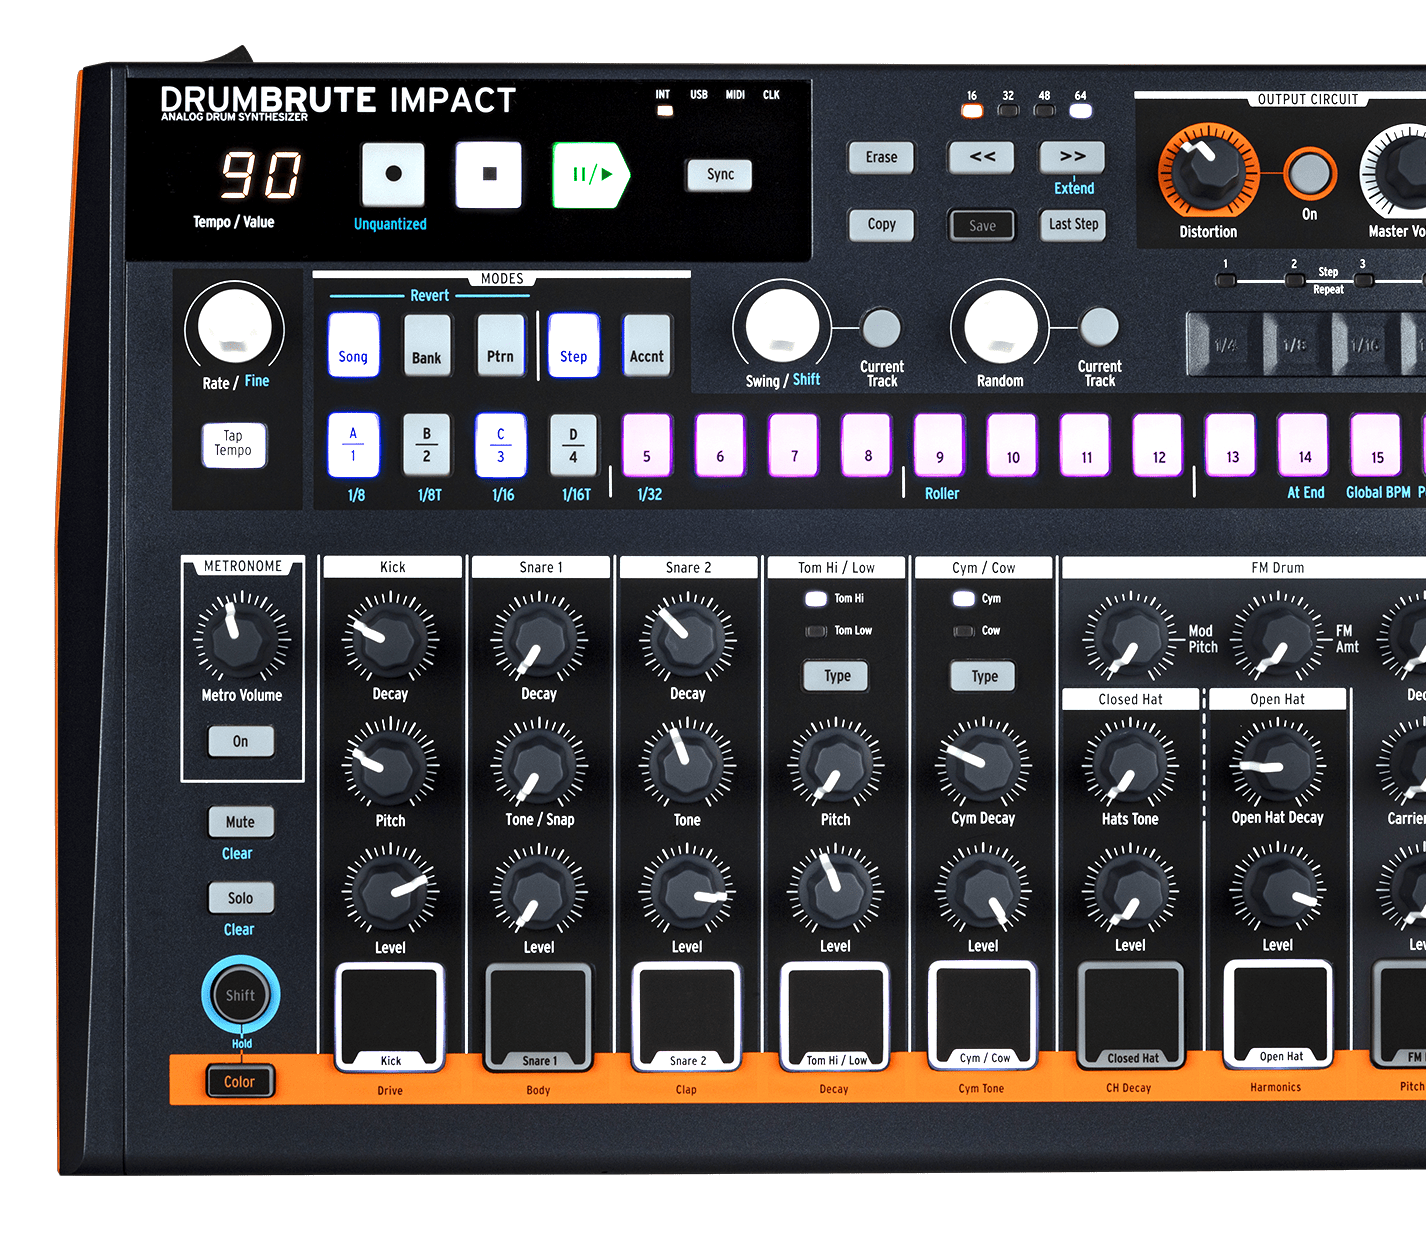Click step button 9 above Roller
1426x1236 pixels.
pos(939,445)
